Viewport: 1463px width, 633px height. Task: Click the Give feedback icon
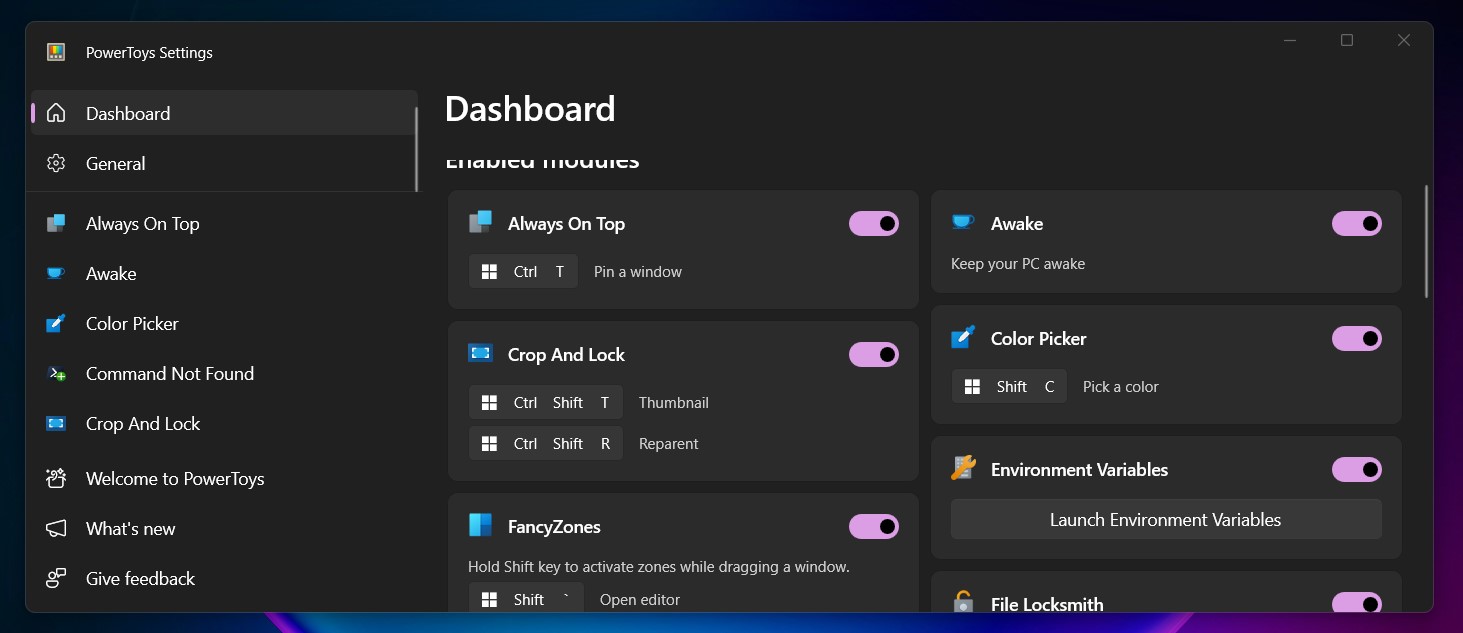[56, 578]
